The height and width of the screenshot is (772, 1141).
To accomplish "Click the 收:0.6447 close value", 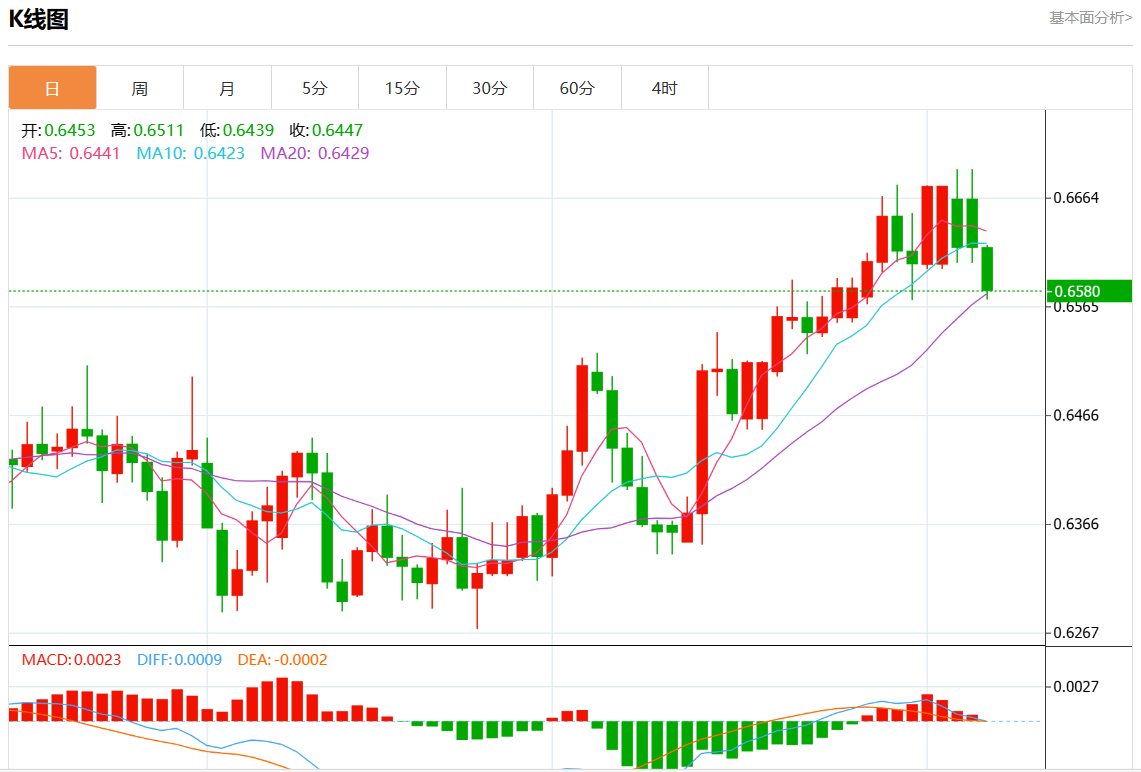I will tap(326, 130).
